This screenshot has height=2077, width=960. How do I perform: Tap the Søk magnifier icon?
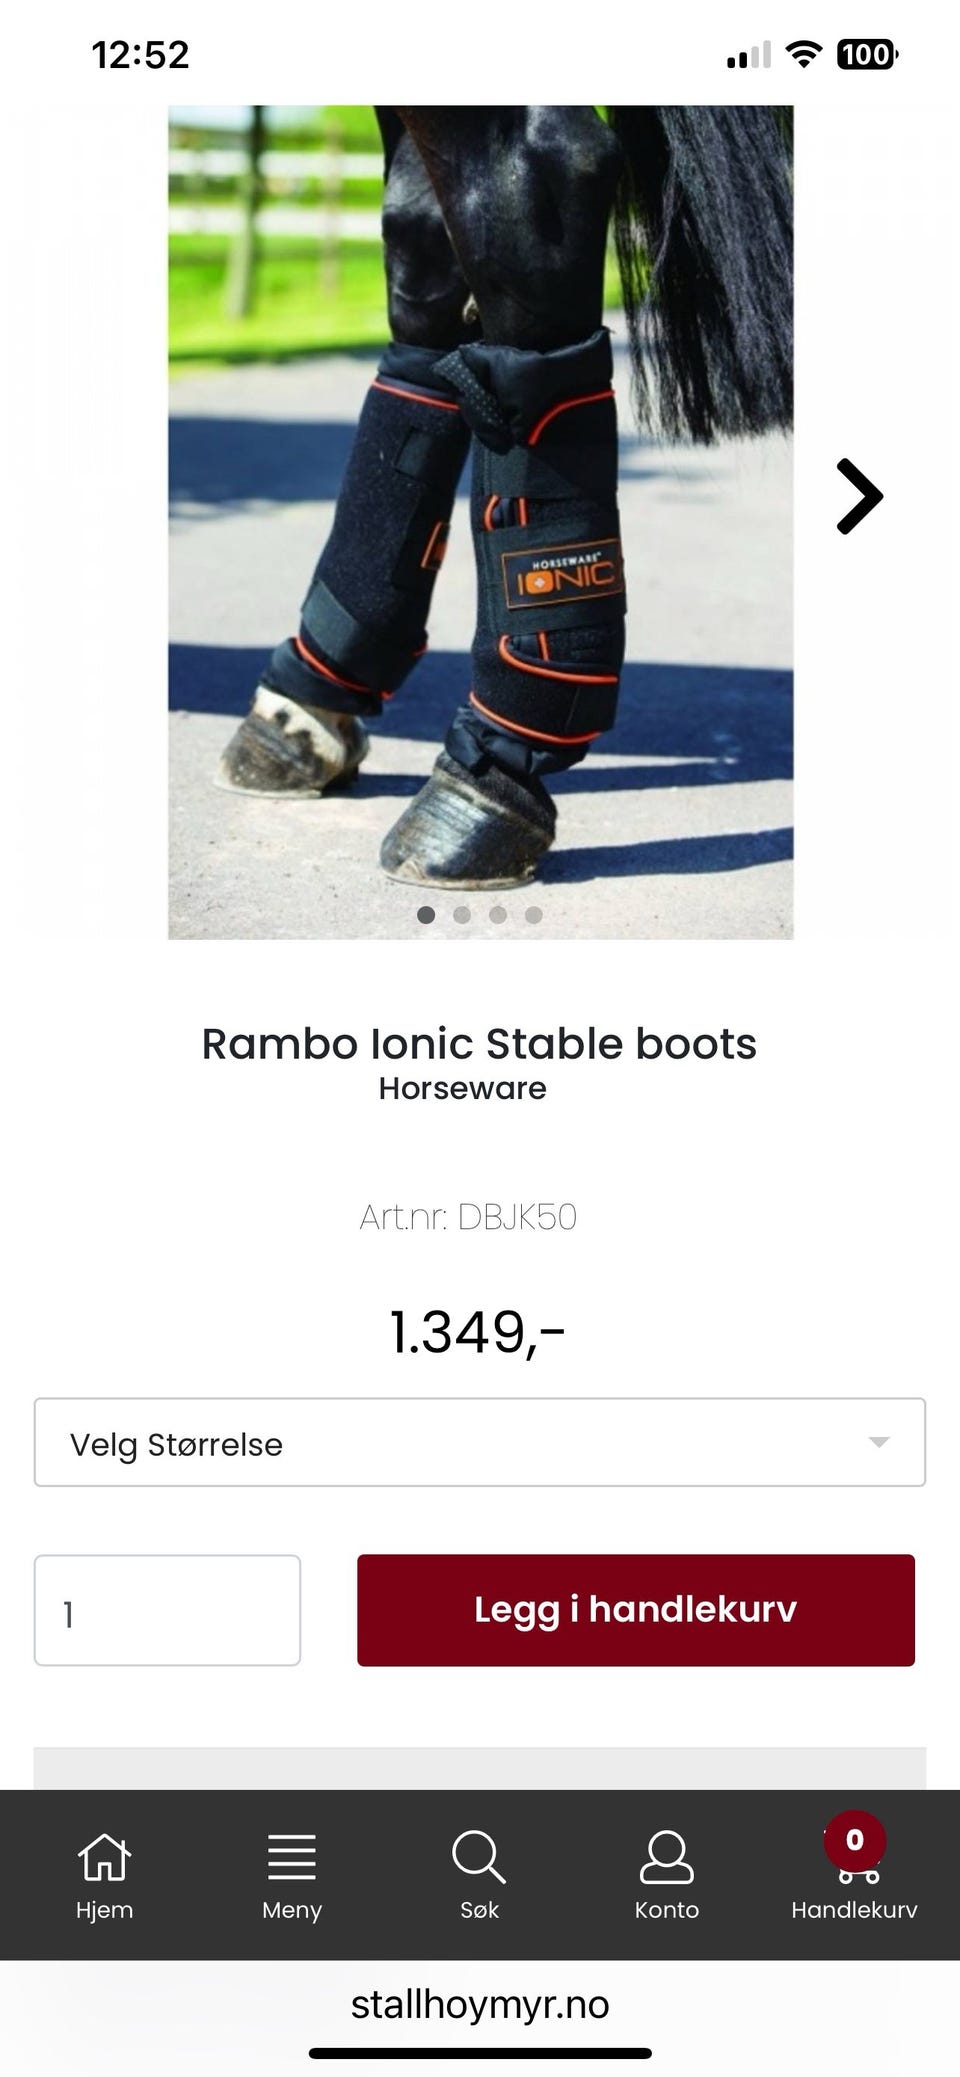point(479,1857)
